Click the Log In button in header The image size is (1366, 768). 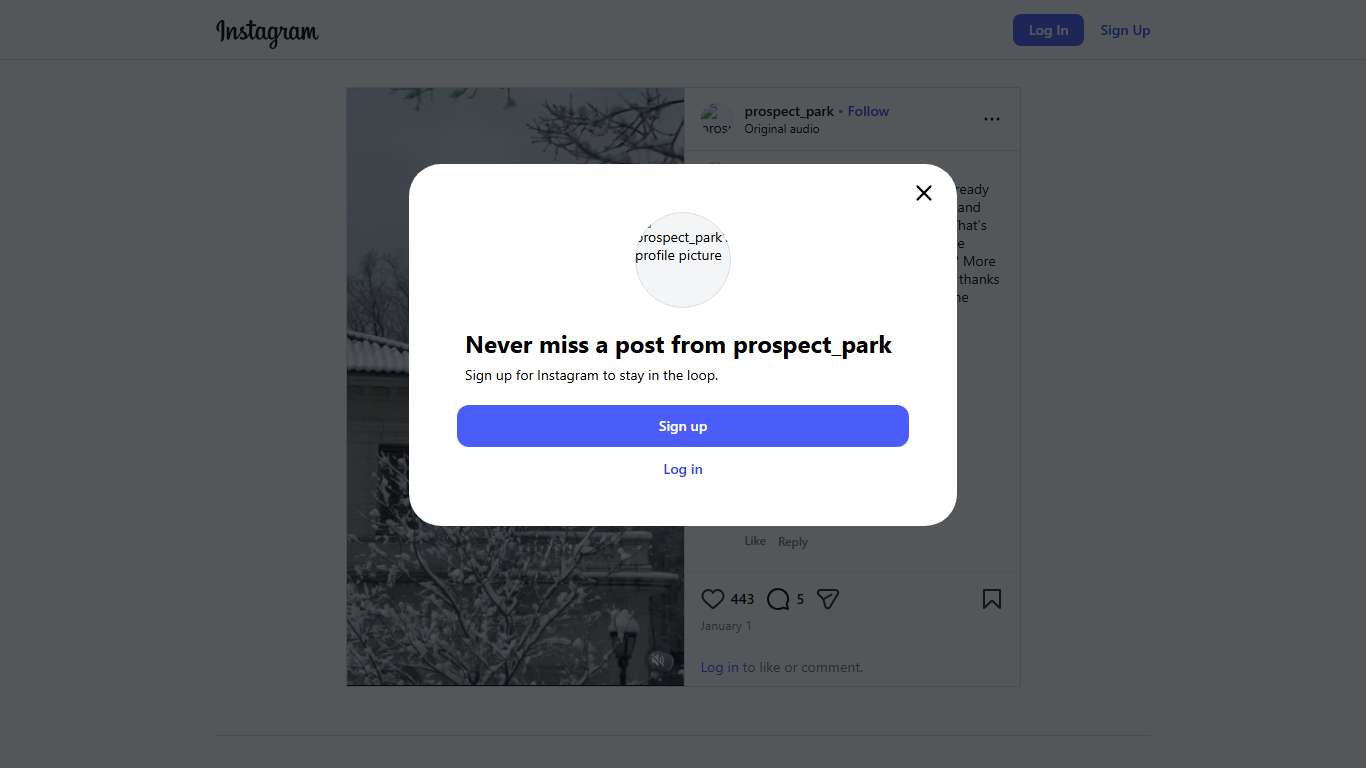(1048, 30)
